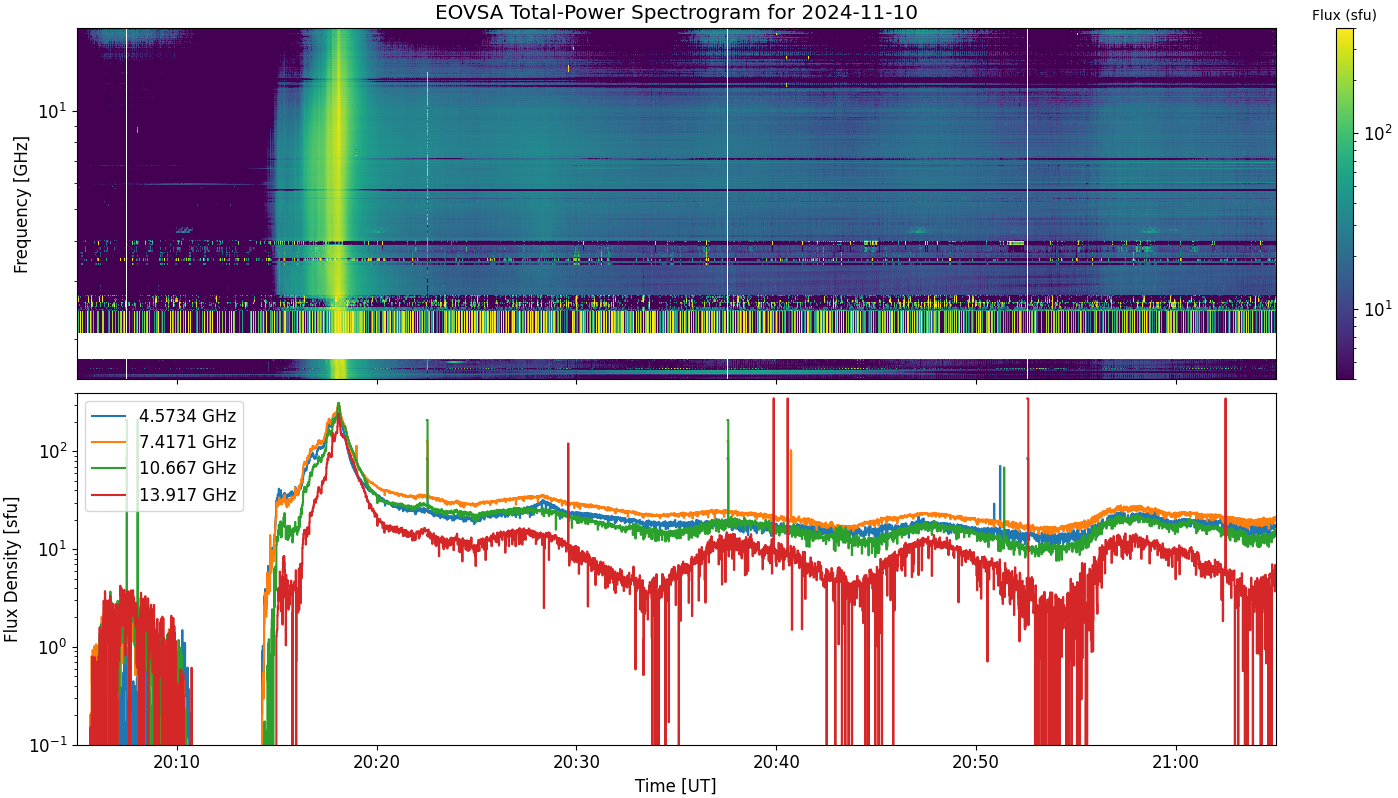Select the 7.4171 GHz legend entry

[x=165, y=442]
